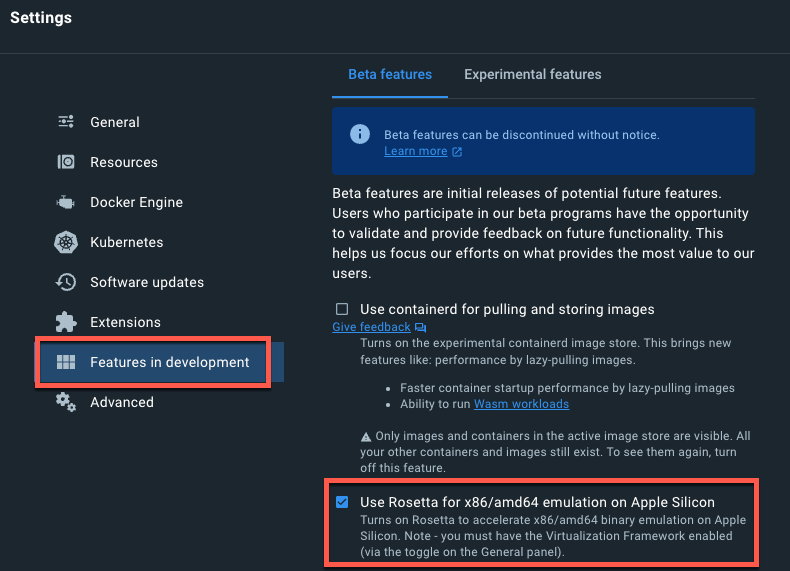This screenshot has width=790, height=571.
Task: Click the info icon in the blue banner
Action: pos(359,134)
